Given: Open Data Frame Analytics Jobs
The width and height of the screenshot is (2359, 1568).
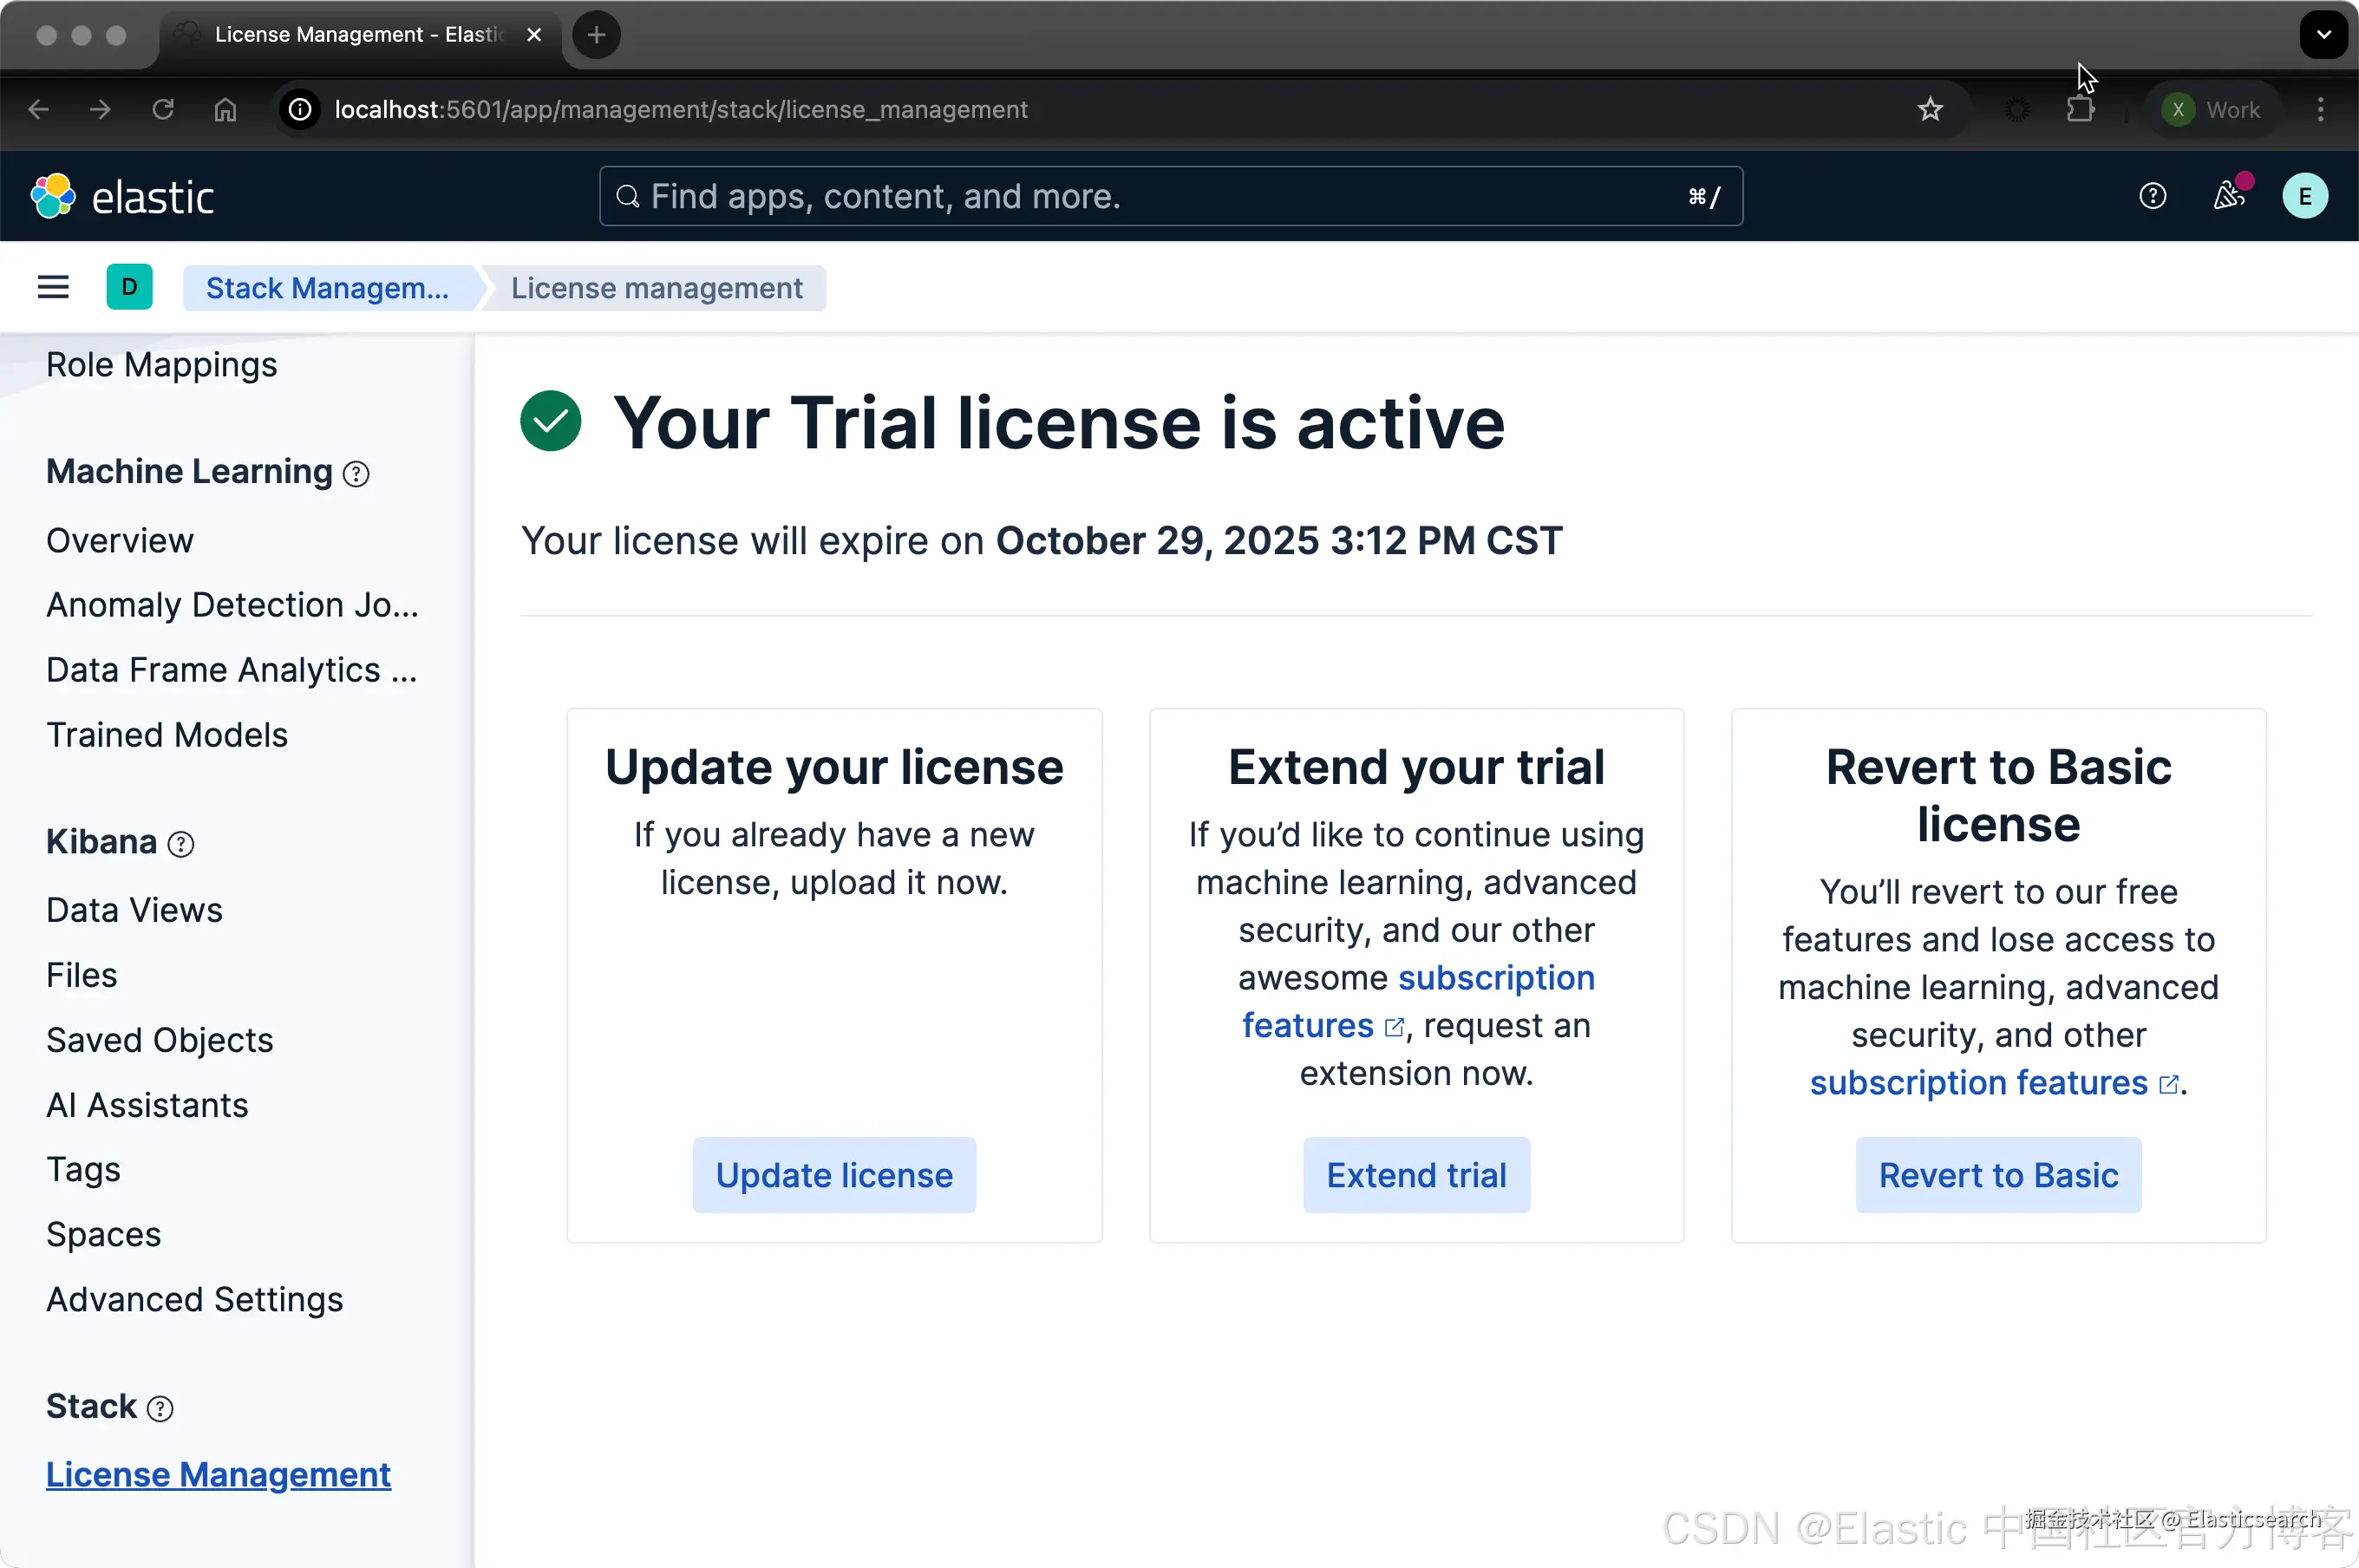Looking at the screenshot, I should point(232,670).
